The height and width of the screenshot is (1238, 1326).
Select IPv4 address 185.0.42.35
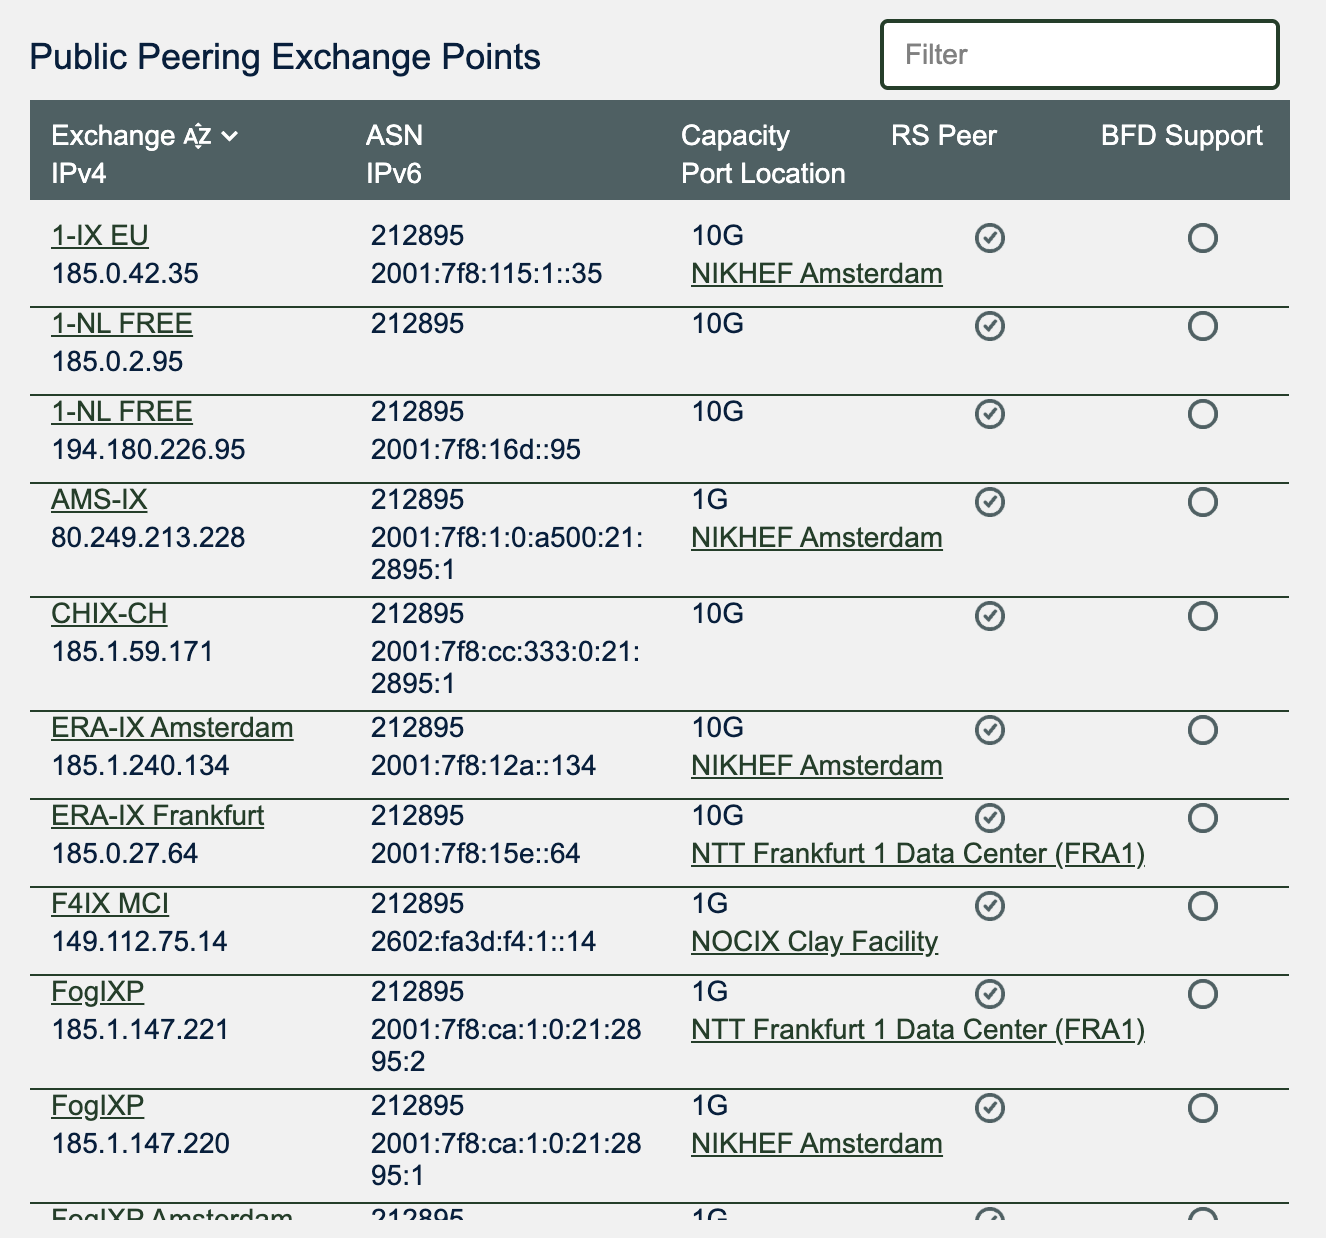(x=125, y=273)
